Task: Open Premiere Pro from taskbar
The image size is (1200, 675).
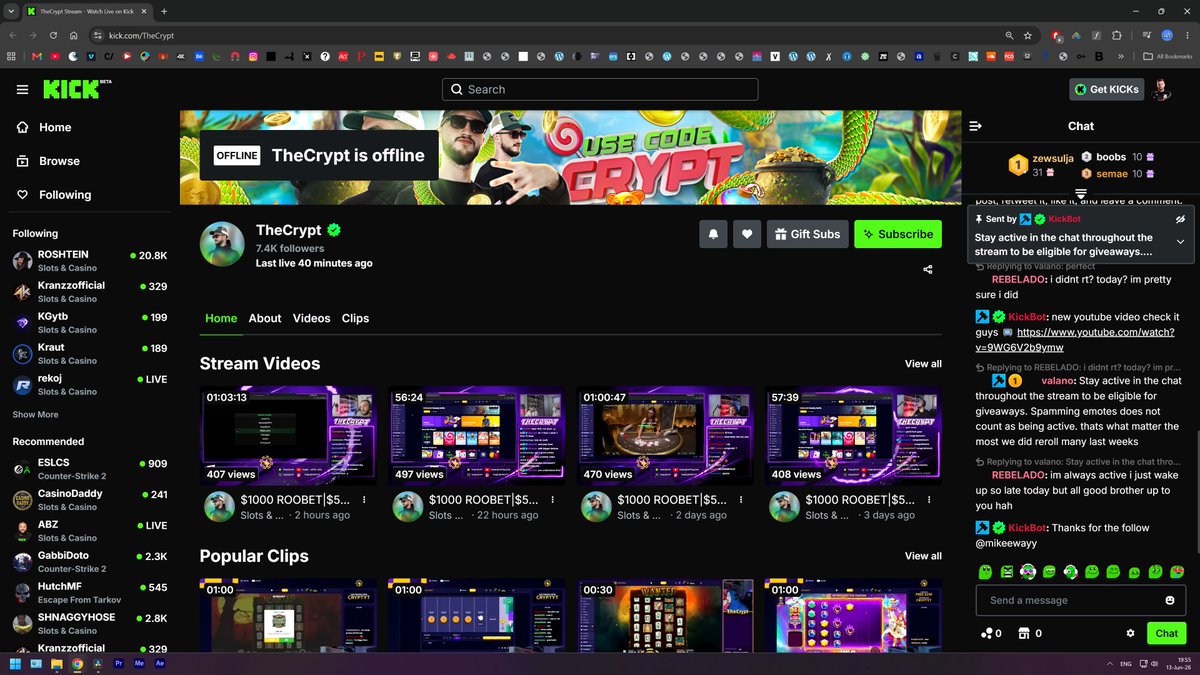Action: [119, 663]
